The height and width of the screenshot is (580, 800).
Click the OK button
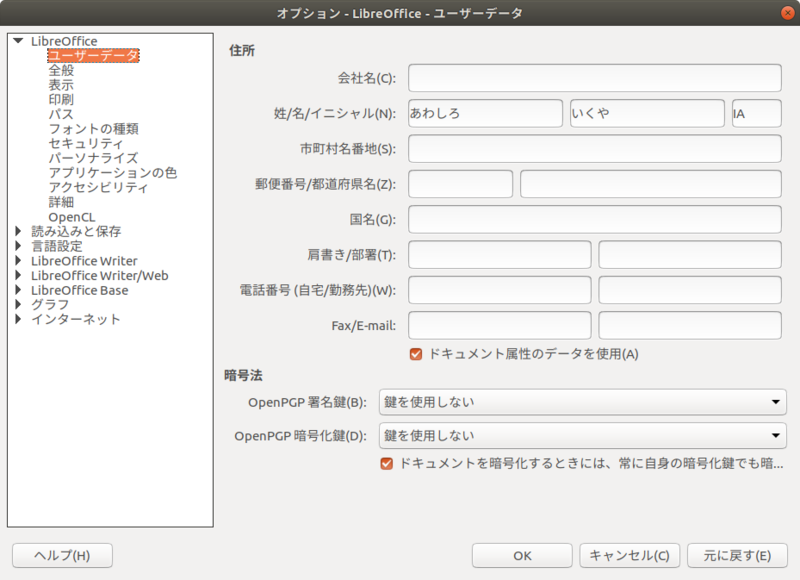coord(522,556)
